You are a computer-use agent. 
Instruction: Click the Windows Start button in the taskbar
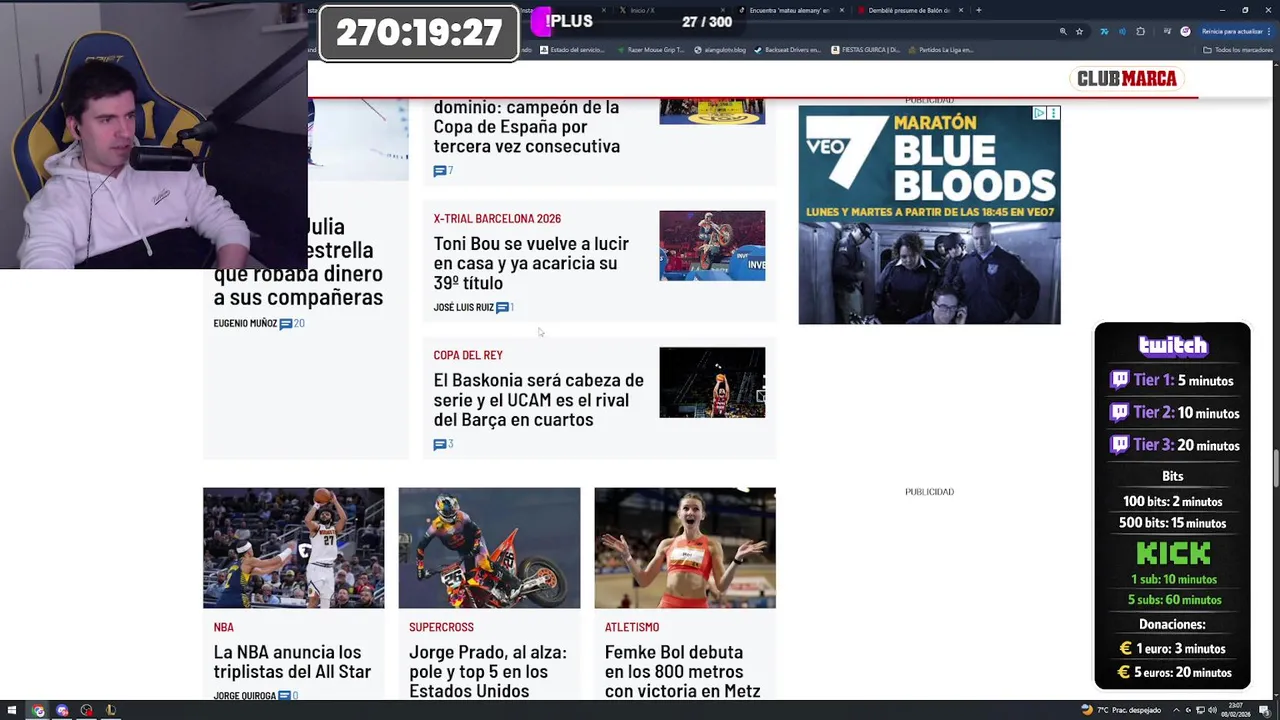[11, 711]
